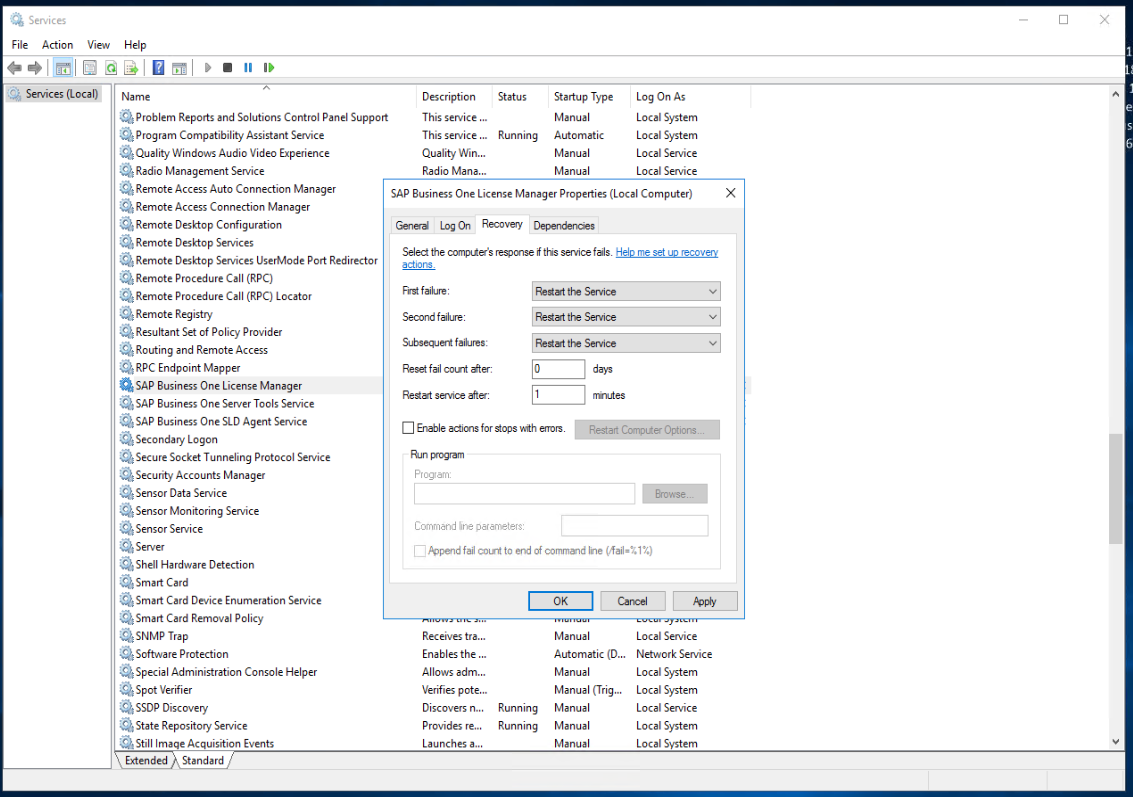This screenshot has width=1133, height=797.
Task: Click the services list vertical scrollbar thumb
Action: [1115, 488]
